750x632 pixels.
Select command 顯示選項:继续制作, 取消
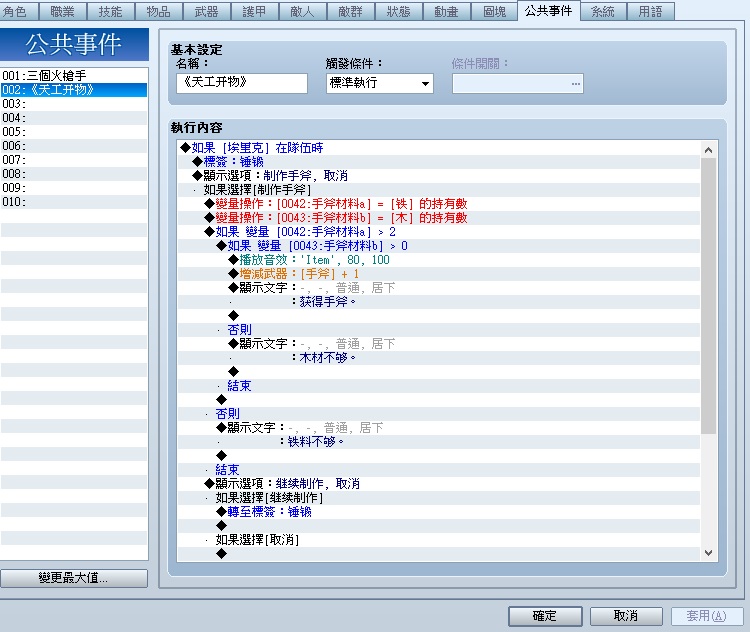439,484
